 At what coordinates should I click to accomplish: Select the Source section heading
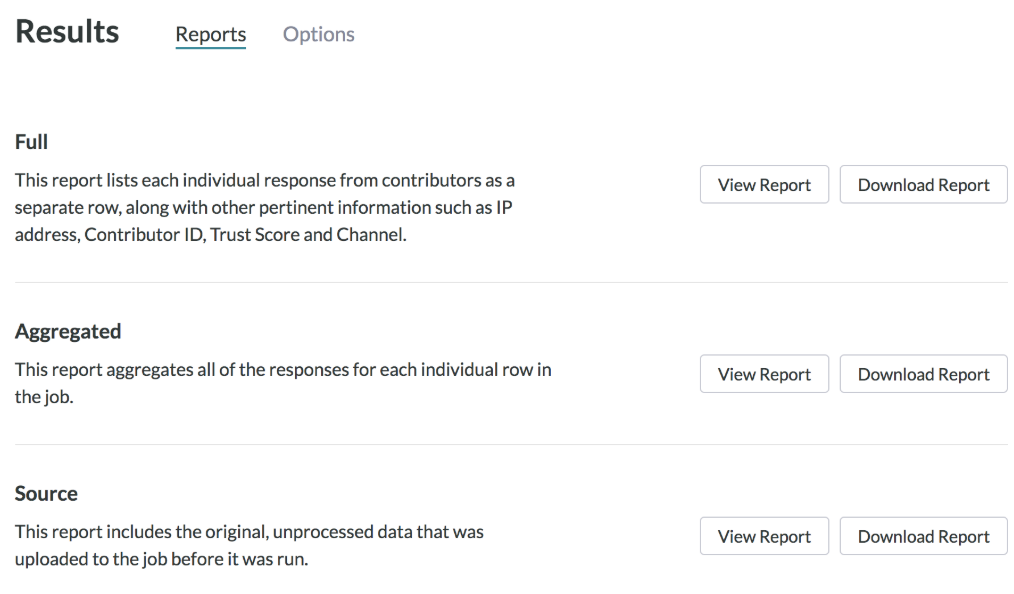[x=46, y=493]
